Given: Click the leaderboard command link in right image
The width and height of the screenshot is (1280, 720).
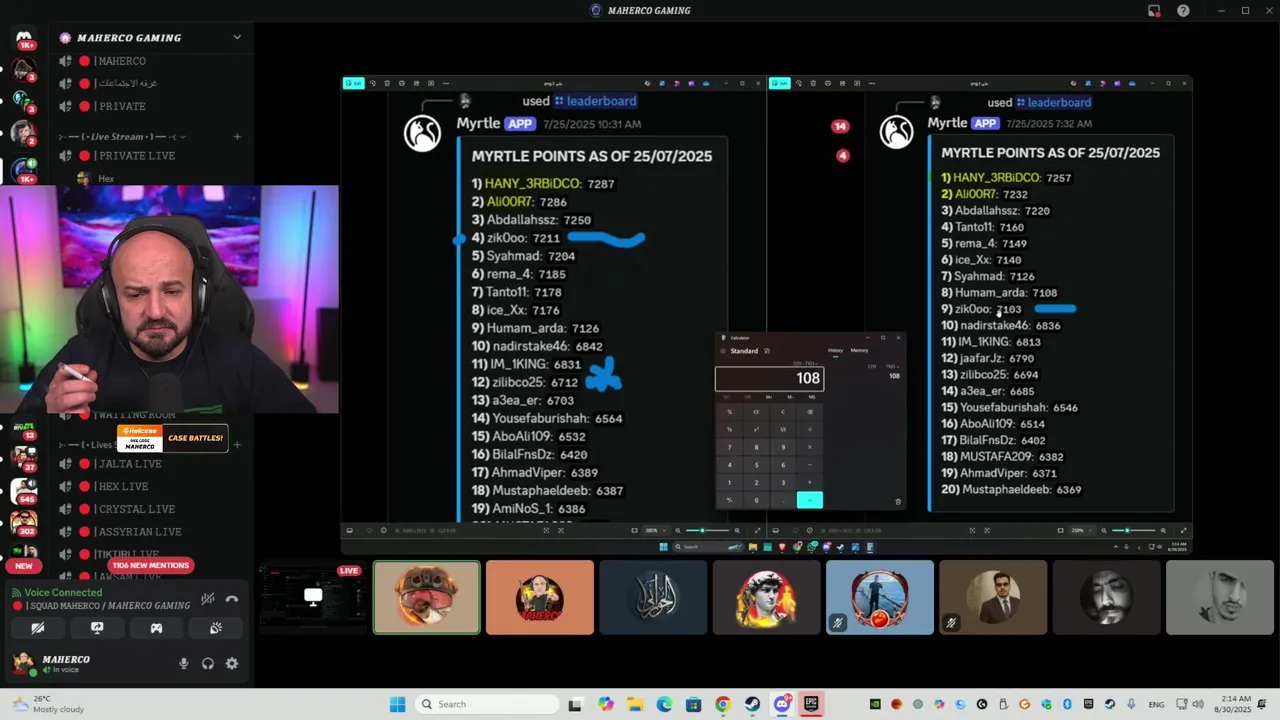Looking at the screenshot, I should 1054,102.
